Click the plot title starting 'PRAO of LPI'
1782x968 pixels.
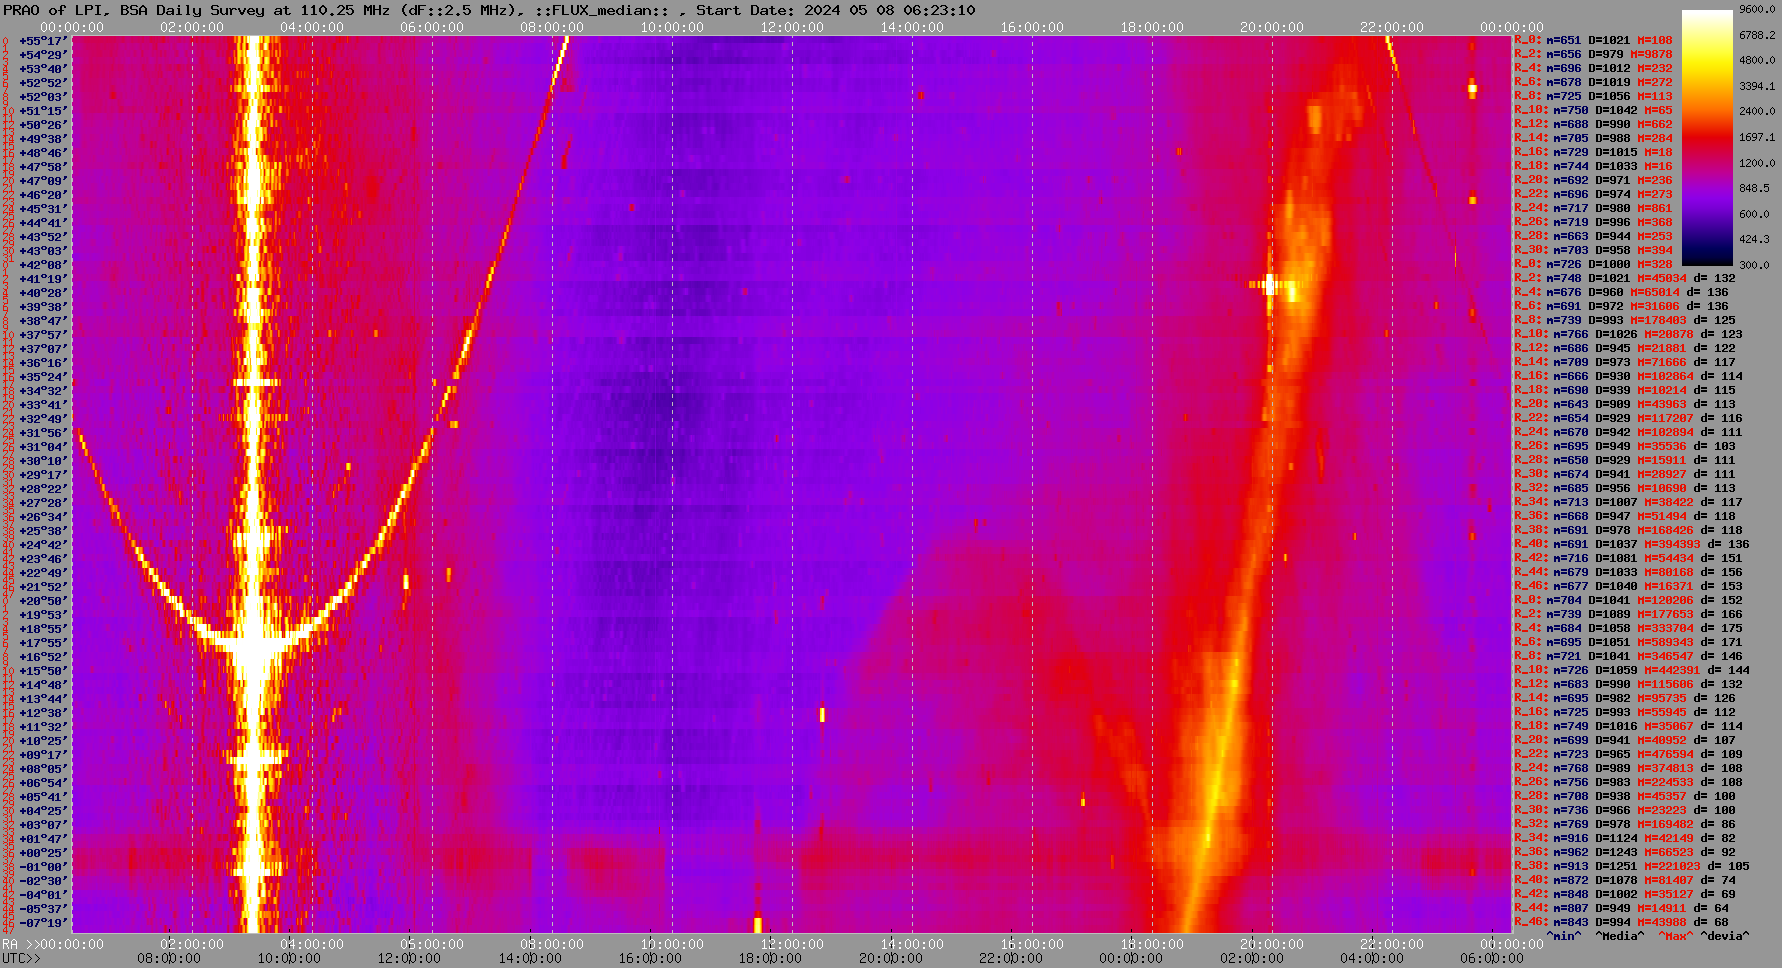coord(489,10)
